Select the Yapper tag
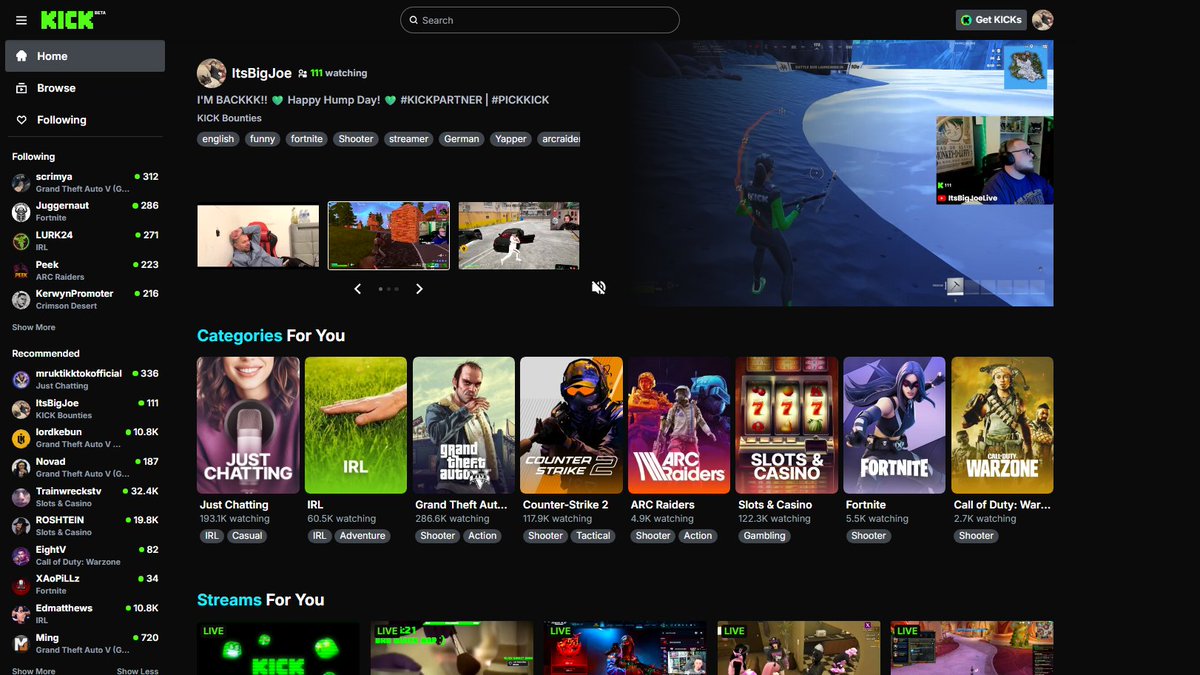This screenshot has width=1200, height=675. point(511,139)
